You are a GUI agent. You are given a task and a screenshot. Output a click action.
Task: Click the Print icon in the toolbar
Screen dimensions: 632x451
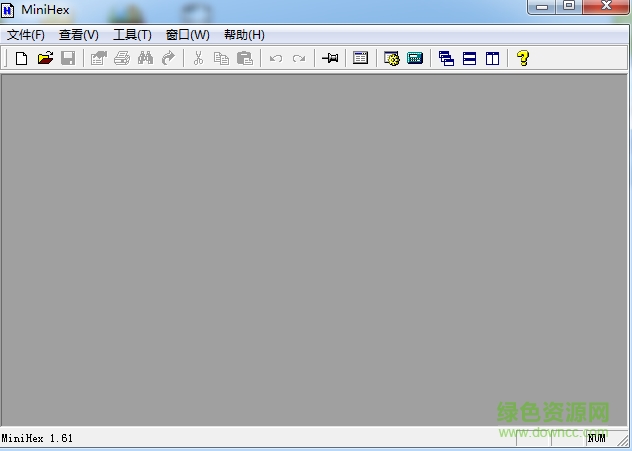122,59
